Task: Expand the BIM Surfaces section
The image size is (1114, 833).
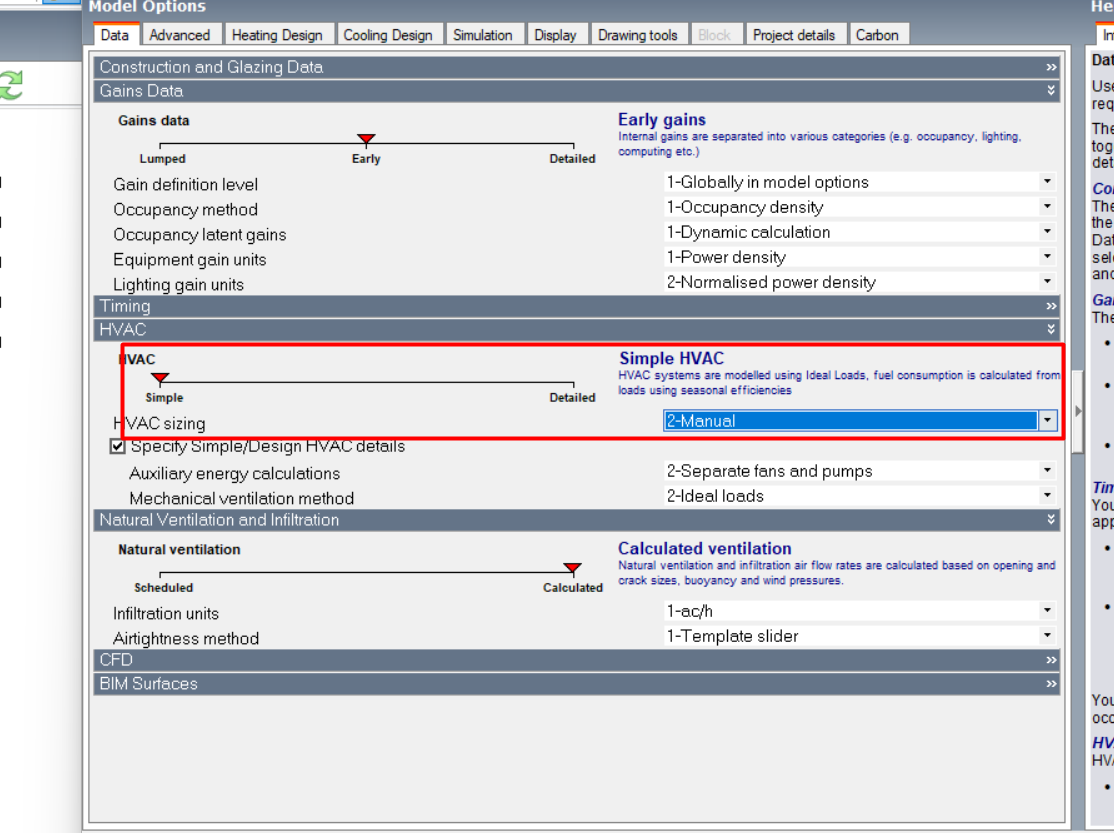Action: coord(576,684)
